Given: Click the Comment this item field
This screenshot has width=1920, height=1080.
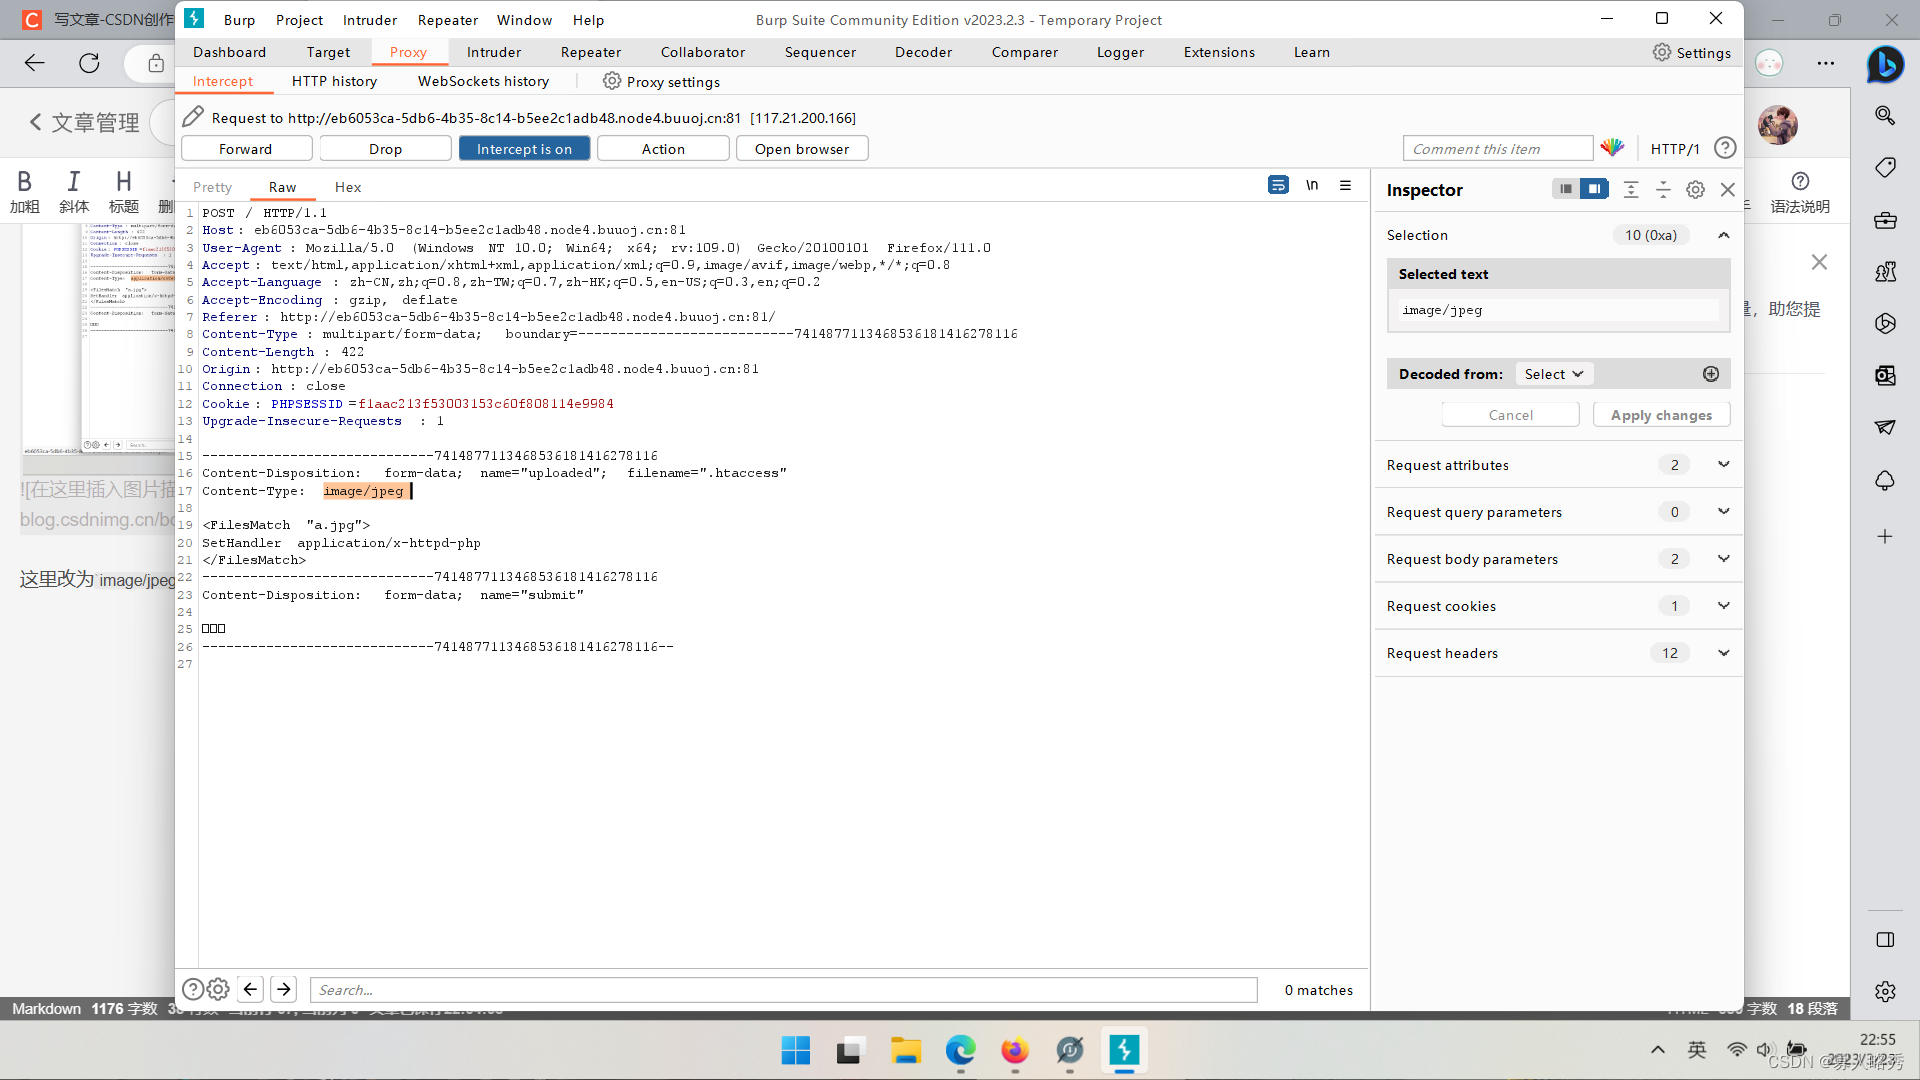Looking at the screenshot, I should pos(1497,149).
